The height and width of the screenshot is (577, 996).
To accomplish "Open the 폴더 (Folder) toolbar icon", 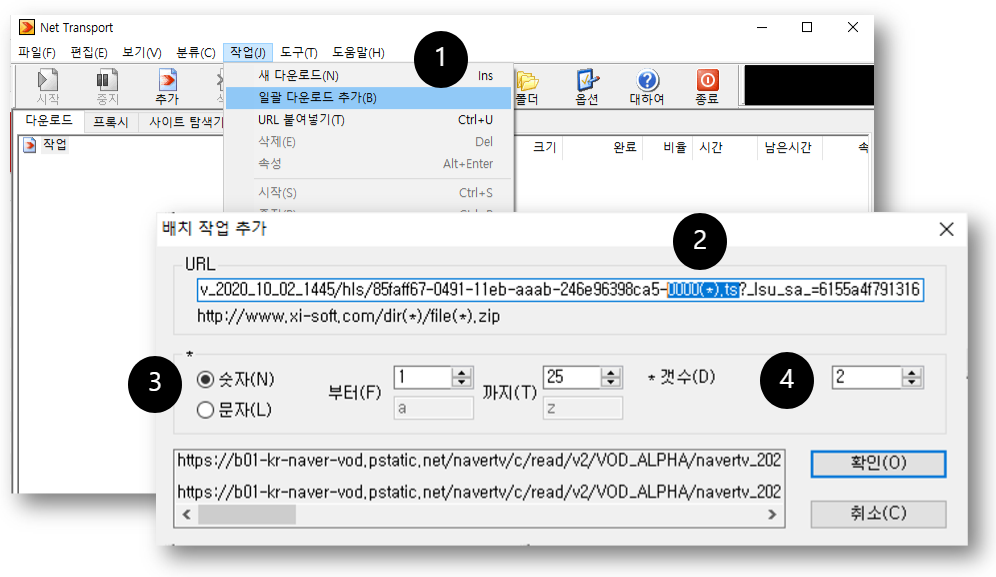I will coord(527,87).
